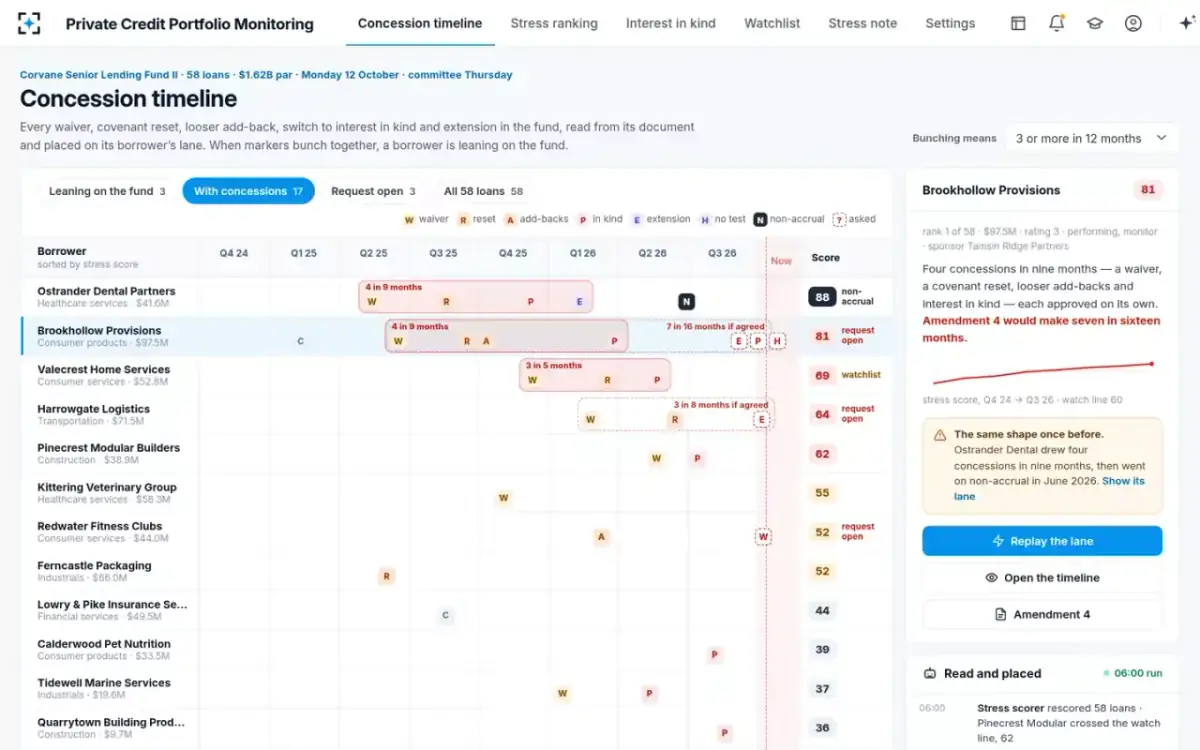1200x750 pixels.
Task: Select the A marker on Brookhollow Provisions lane
Action: pos(486,341)
